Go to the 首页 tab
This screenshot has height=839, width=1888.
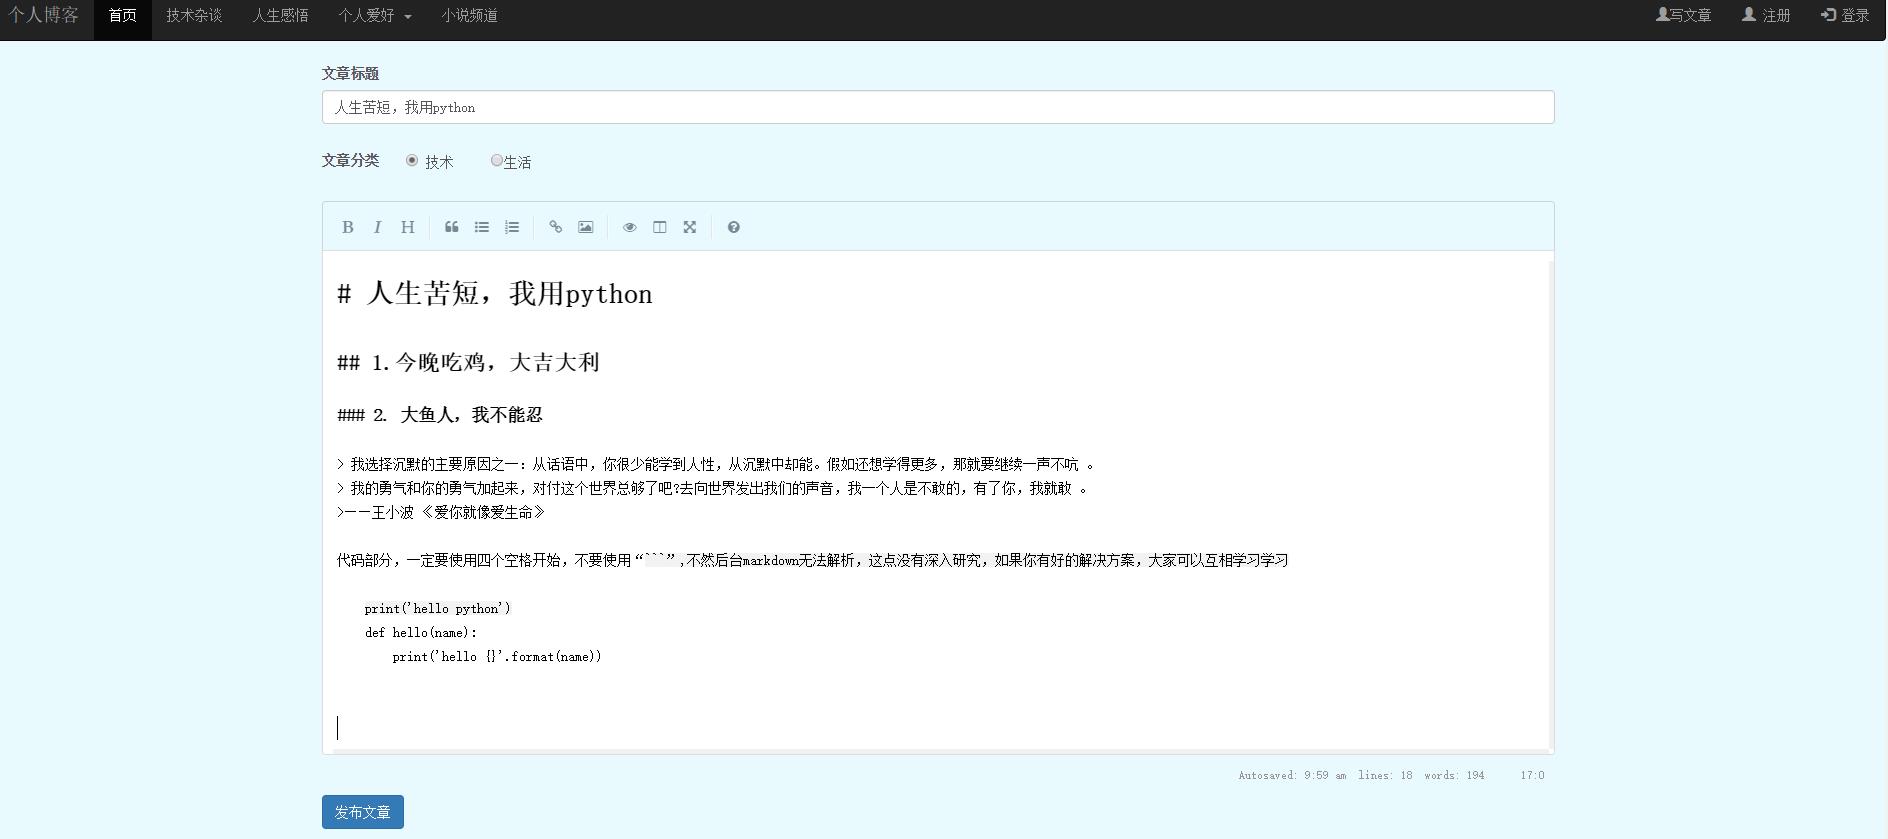point(123,16)
